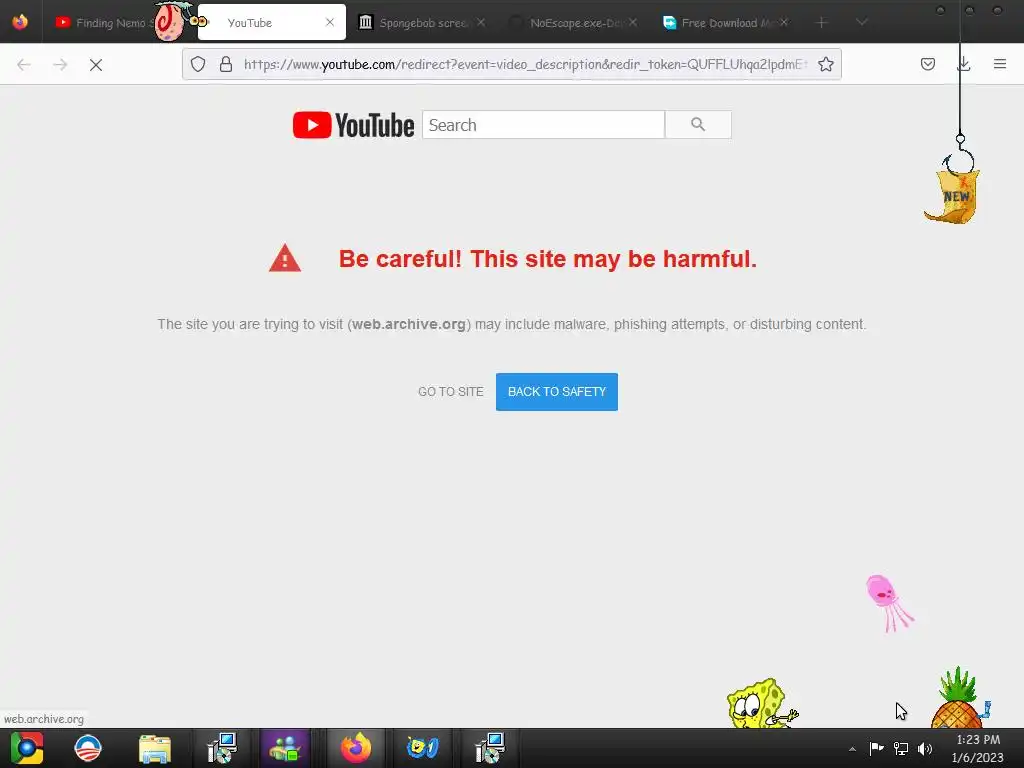1024x768 pixels.
Task: Click the web.archive.org text in warning
Action: (409, 325)
